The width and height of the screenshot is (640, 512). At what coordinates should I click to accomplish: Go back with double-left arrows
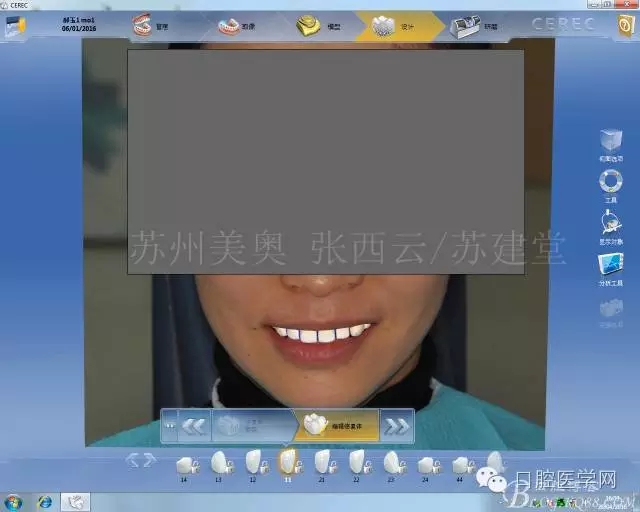pyautogui.click(x=193, y=426)
